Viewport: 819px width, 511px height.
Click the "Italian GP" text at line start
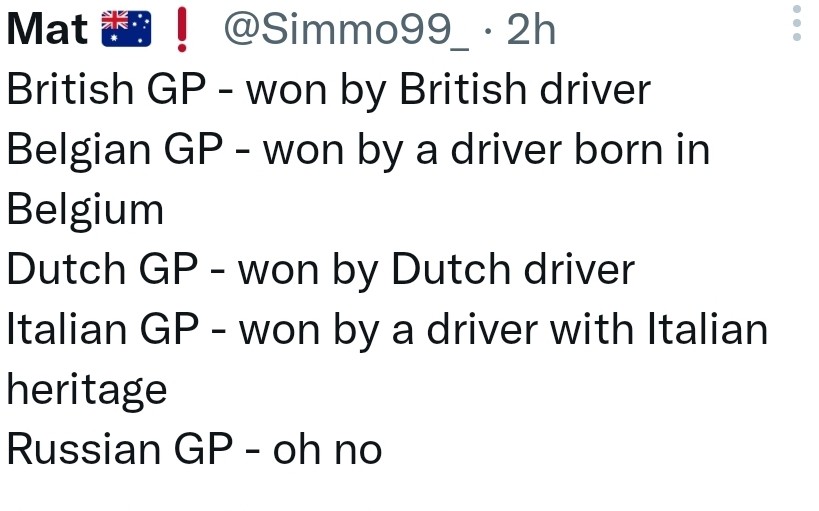[x=108, y=330]
